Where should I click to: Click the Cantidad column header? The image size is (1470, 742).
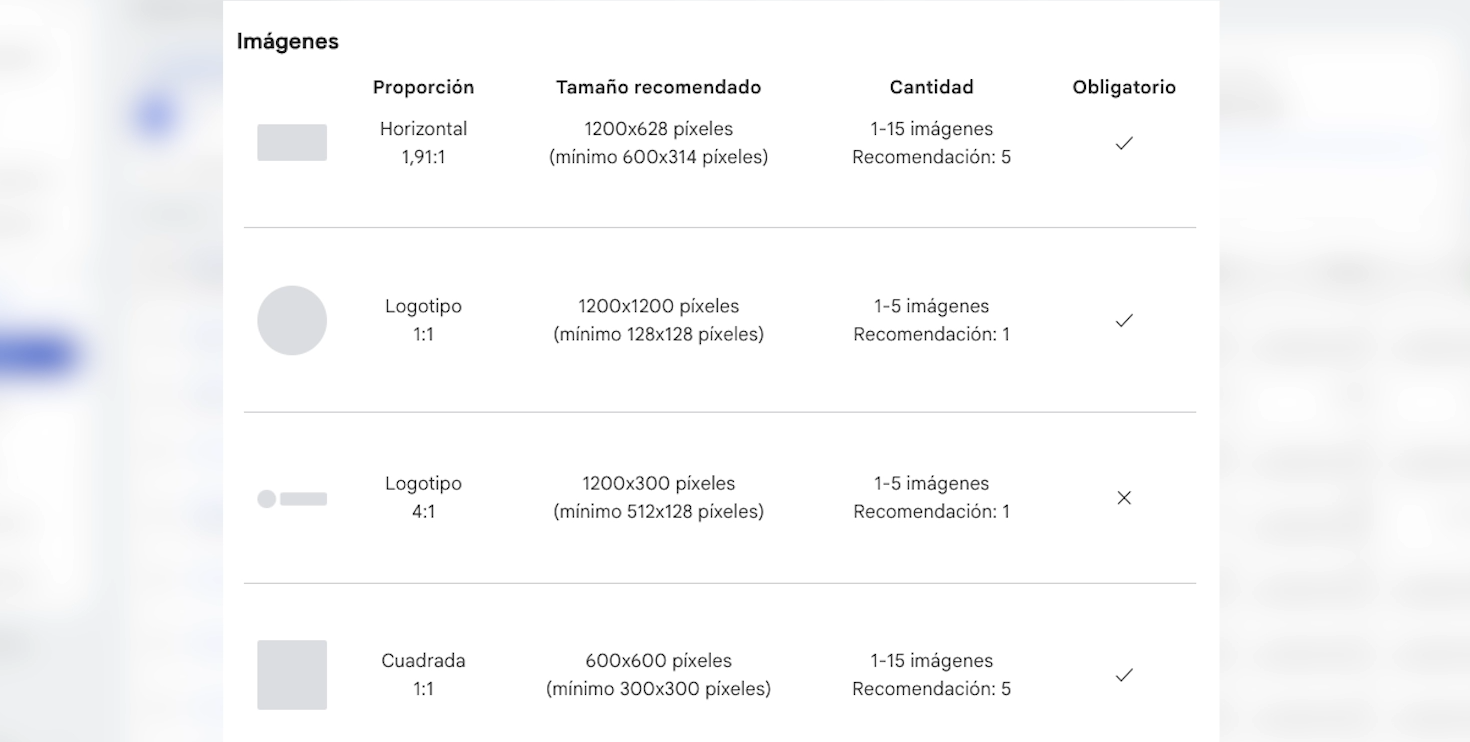point(931,87)
